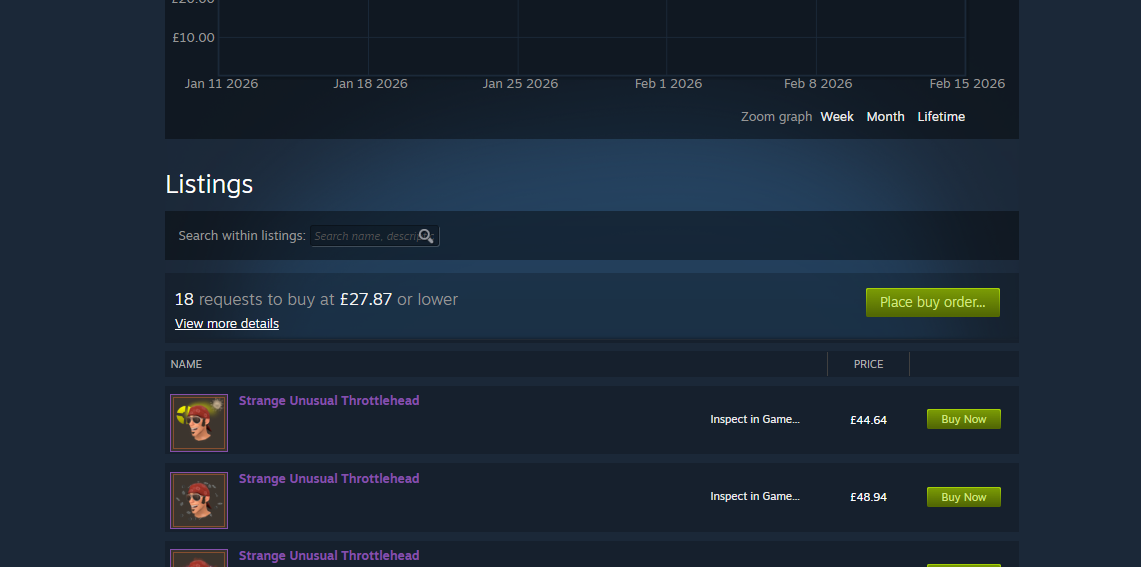Click the PRICE column header

(x=868, y=364)
